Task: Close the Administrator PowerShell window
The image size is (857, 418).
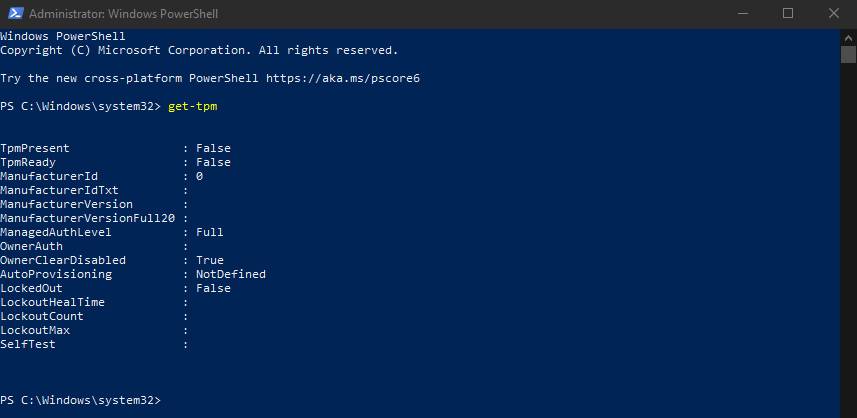Action: click(833, 14)
